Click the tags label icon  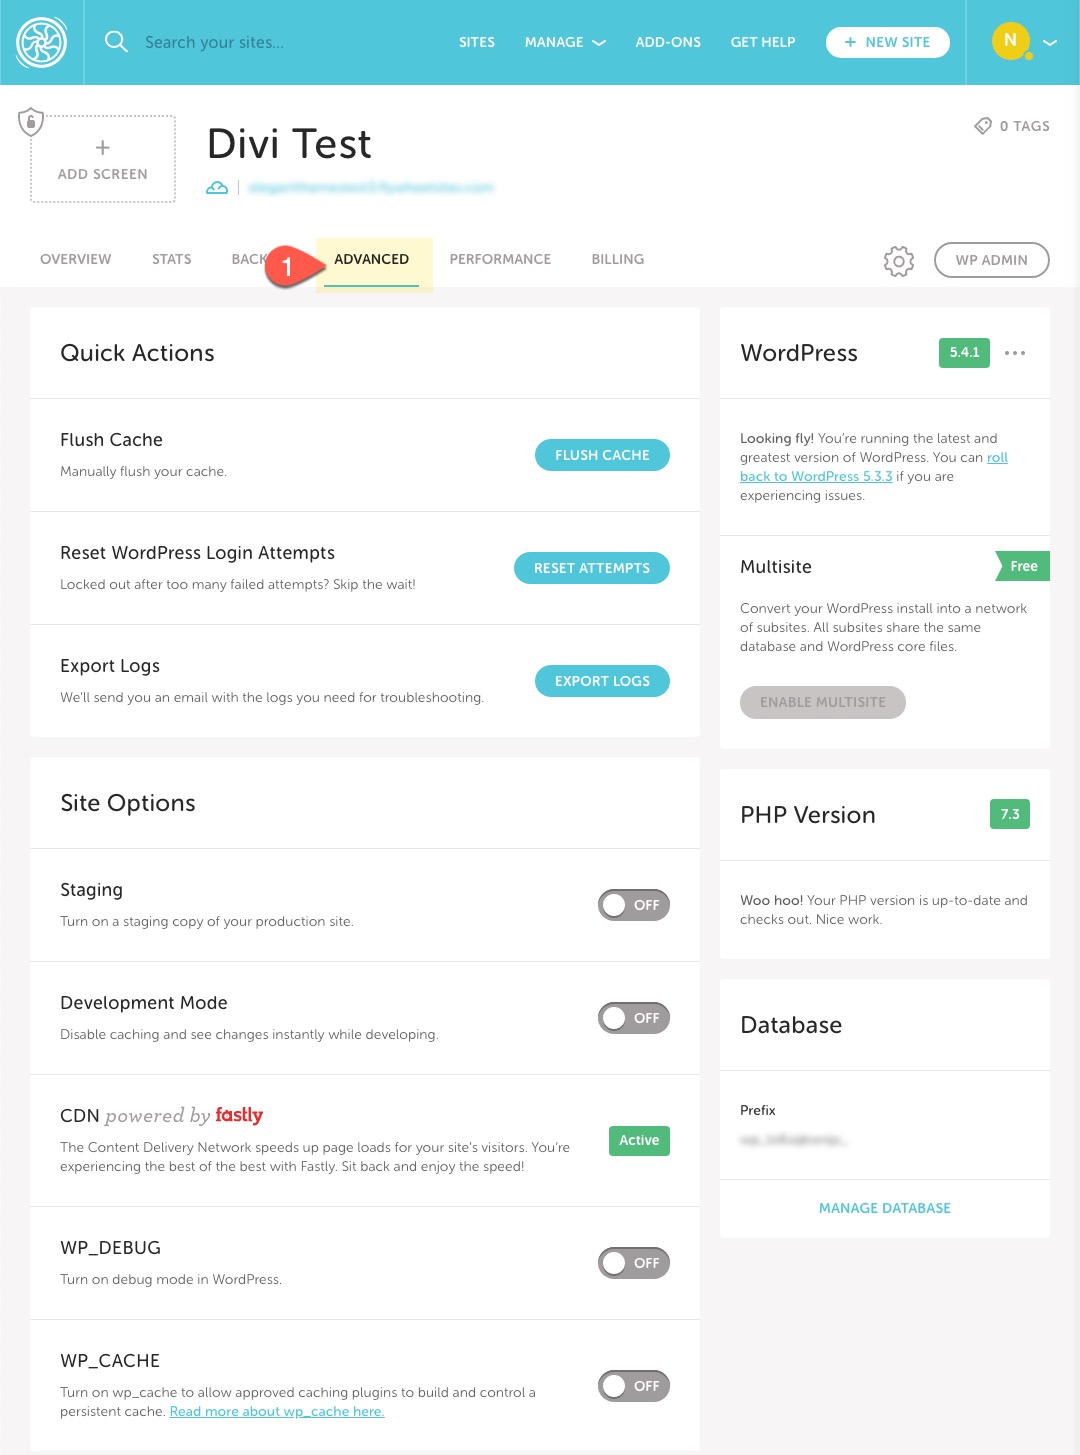983,126
